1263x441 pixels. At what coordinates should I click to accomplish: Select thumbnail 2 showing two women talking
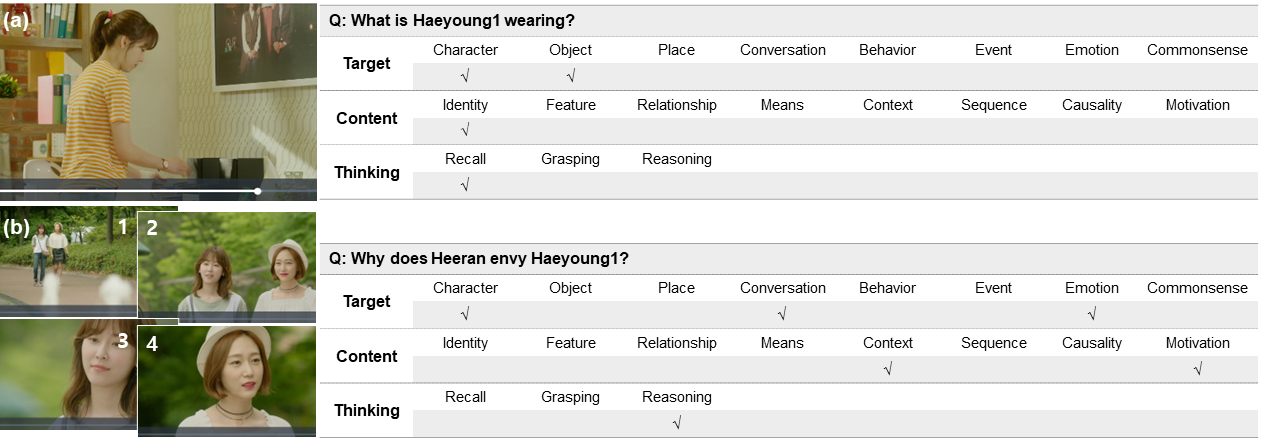pyautogui.click(x=226, y=268)
